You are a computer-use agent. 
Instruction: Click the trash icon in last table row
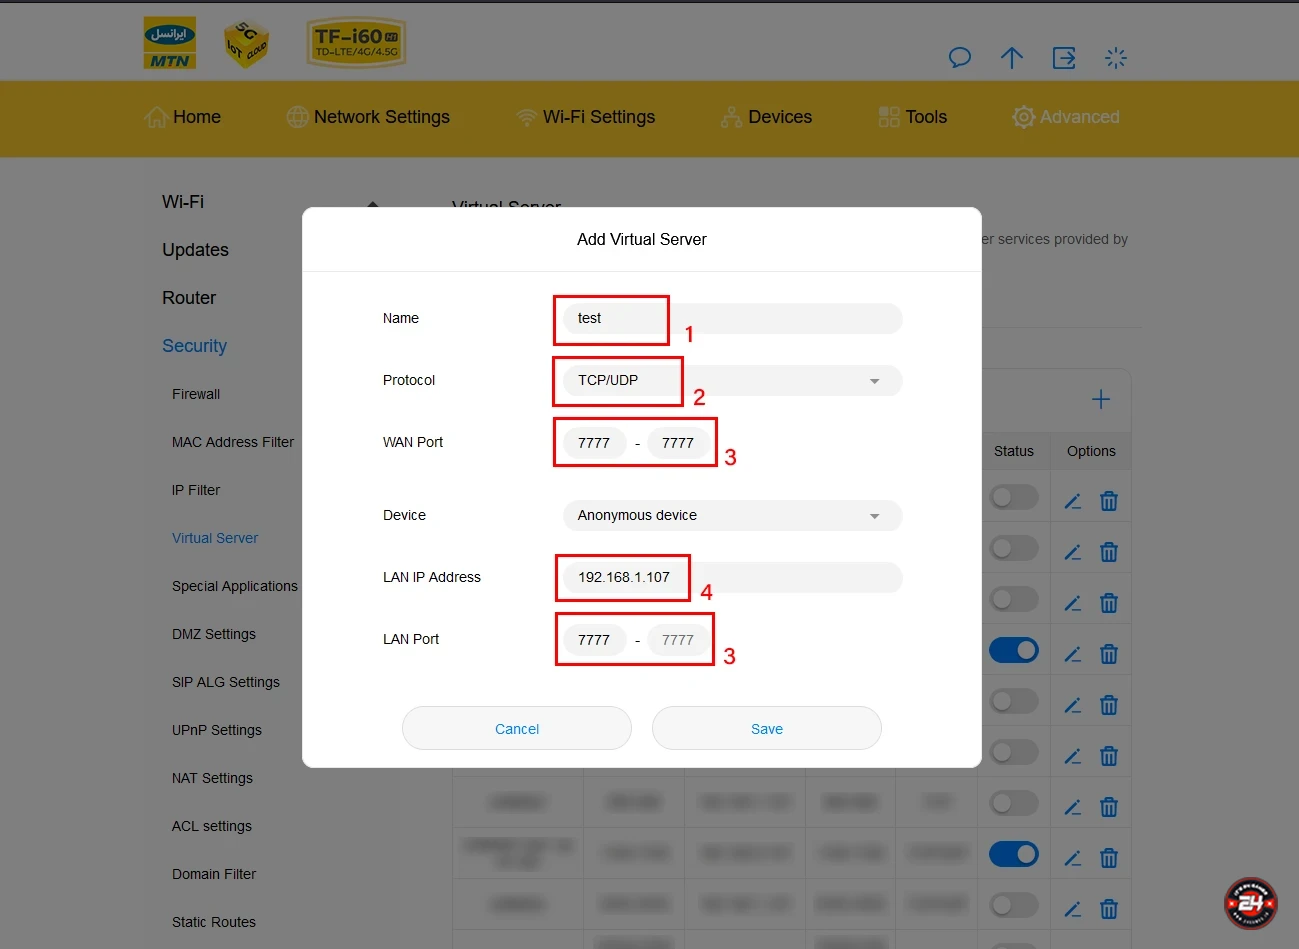[1109, 909]
